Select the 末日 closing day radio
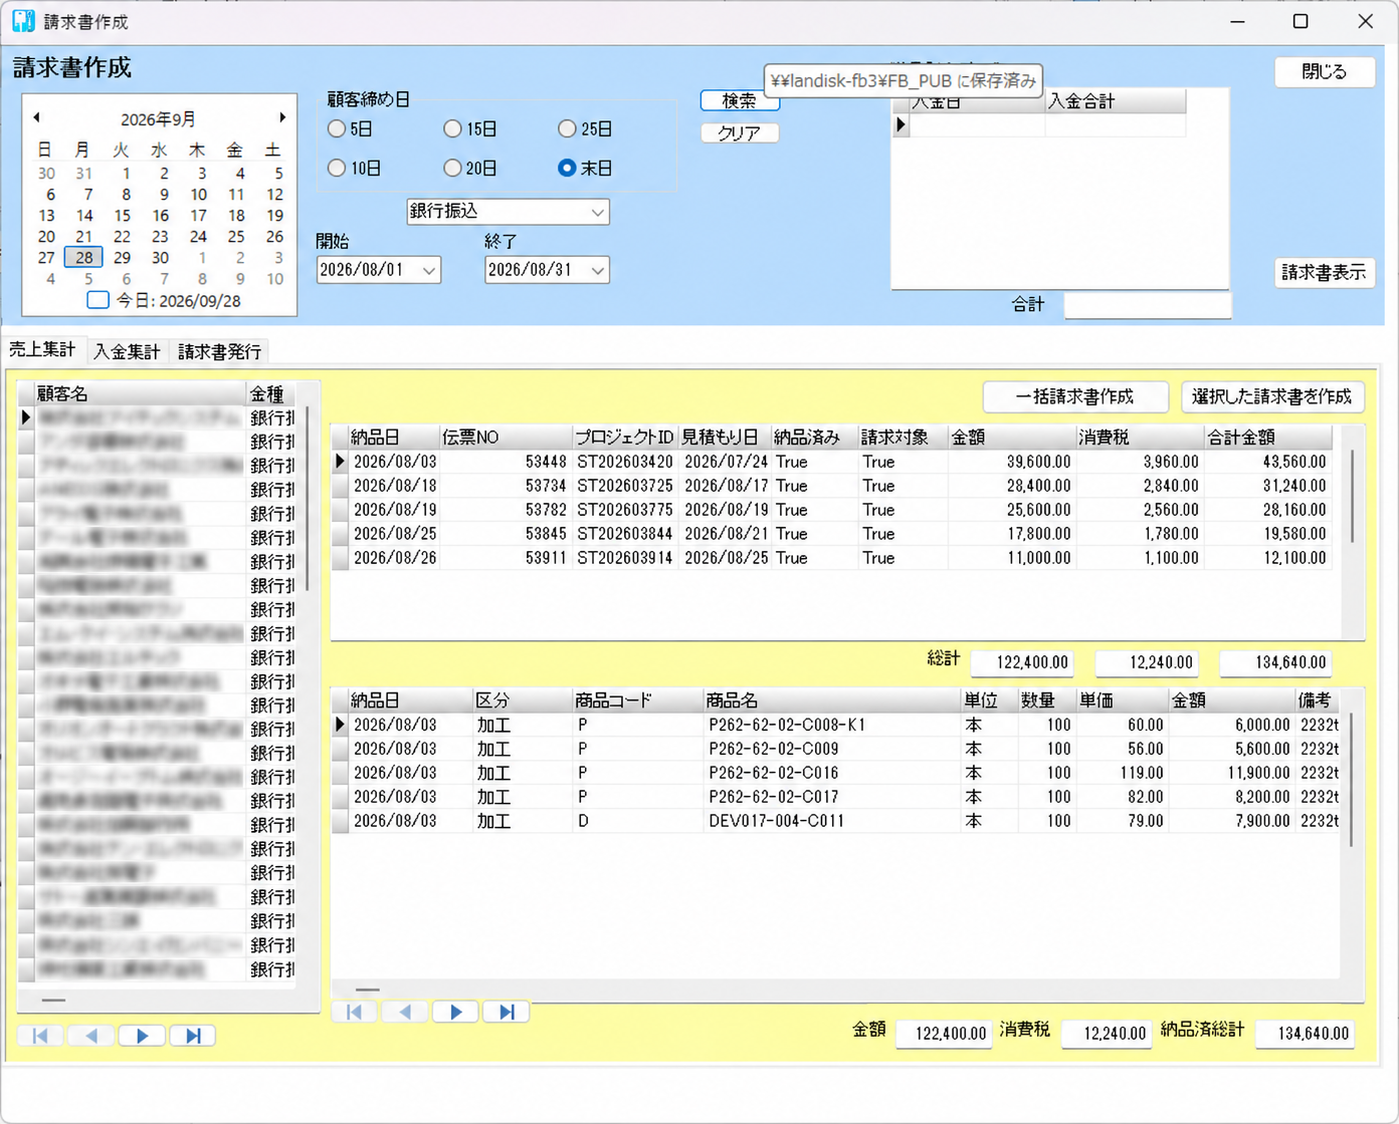Viewport: 1399px width, 1124px height. [x=567, y=168]
